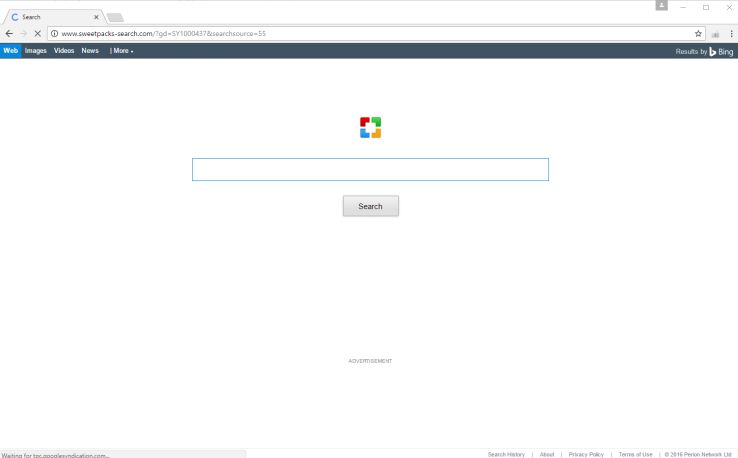Click the colorful SweetPacks logo
The width and height of the screenshot is (738, 458).
[370, 128]
